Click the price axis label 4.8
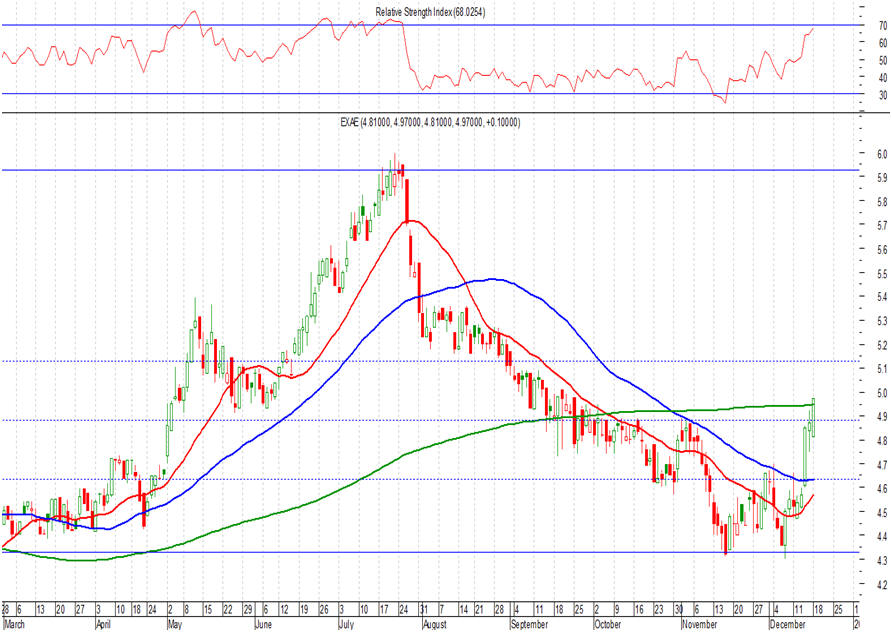The width and height of the screenshot is (892, 632). [882, 440]
